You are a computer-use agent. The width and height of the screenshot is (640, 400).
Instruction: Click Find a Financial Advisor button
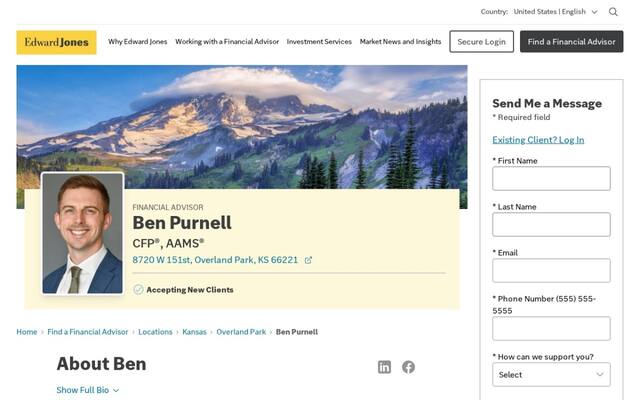click(x=571, y=42)
